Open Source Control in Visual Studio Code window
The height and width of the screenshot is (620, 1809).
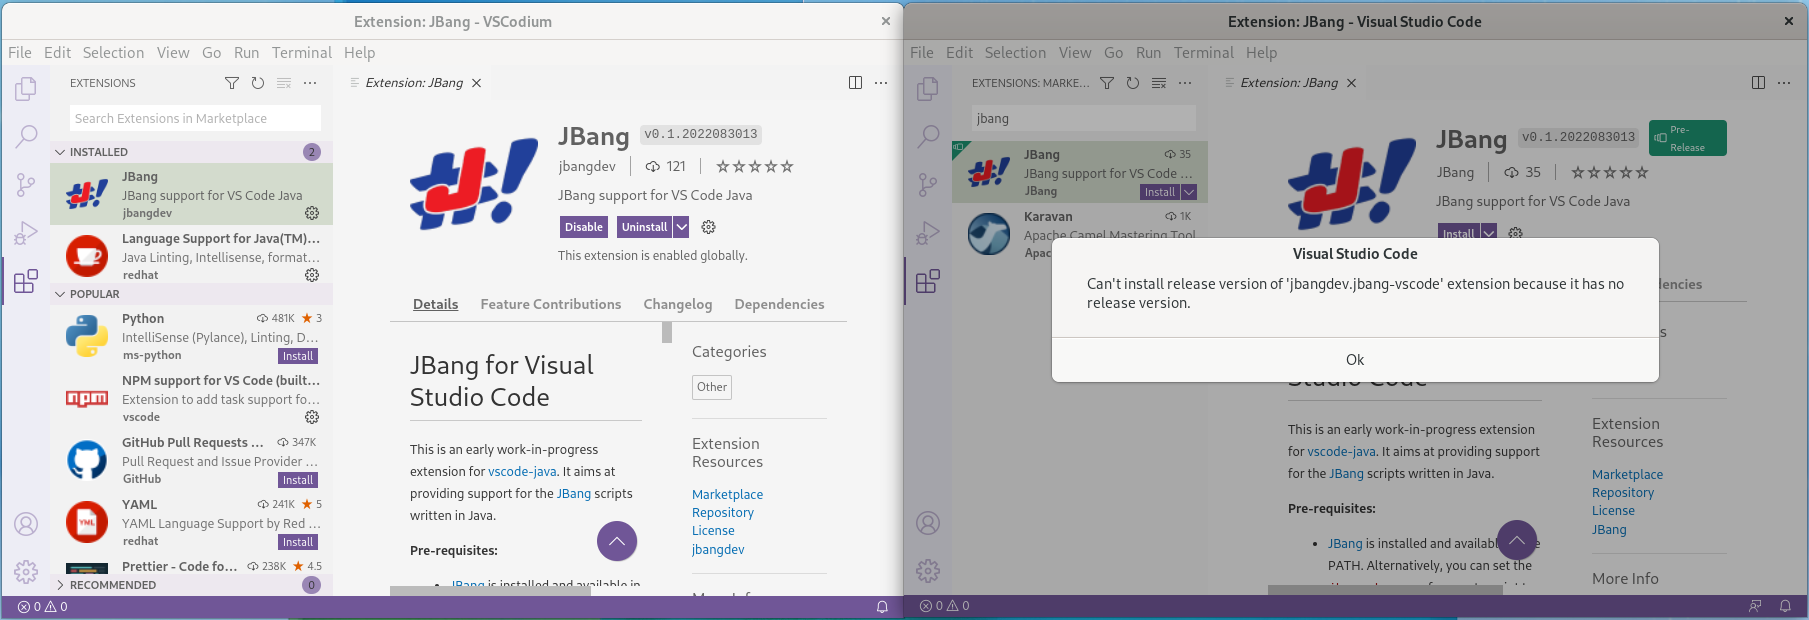click(x=928, y=184)
